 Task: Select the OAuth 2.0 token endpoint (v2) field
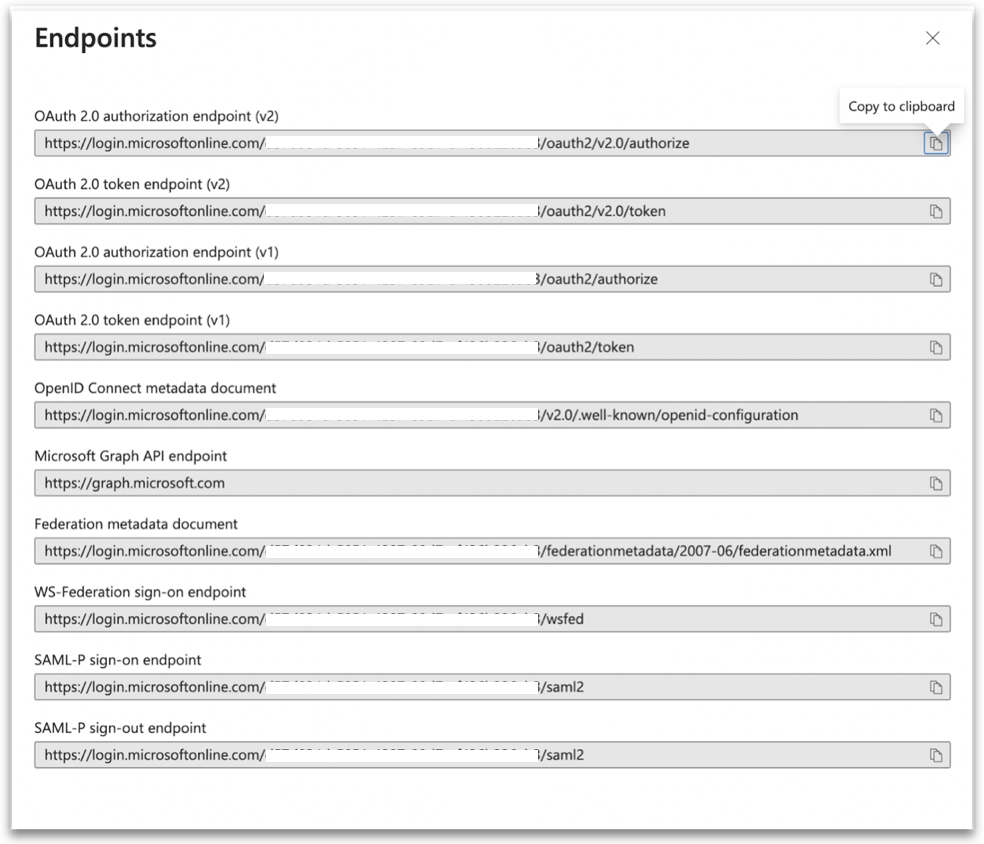click(478, 211)
